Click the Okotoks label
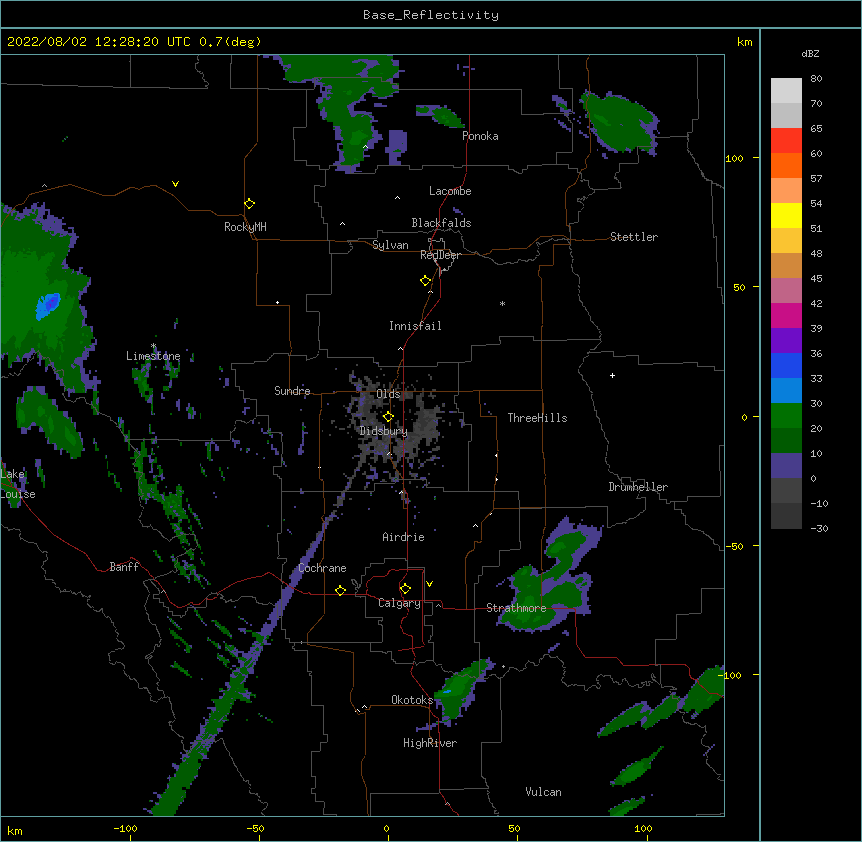The width and height of the screenshot is (862, 842). coord(412,700)
